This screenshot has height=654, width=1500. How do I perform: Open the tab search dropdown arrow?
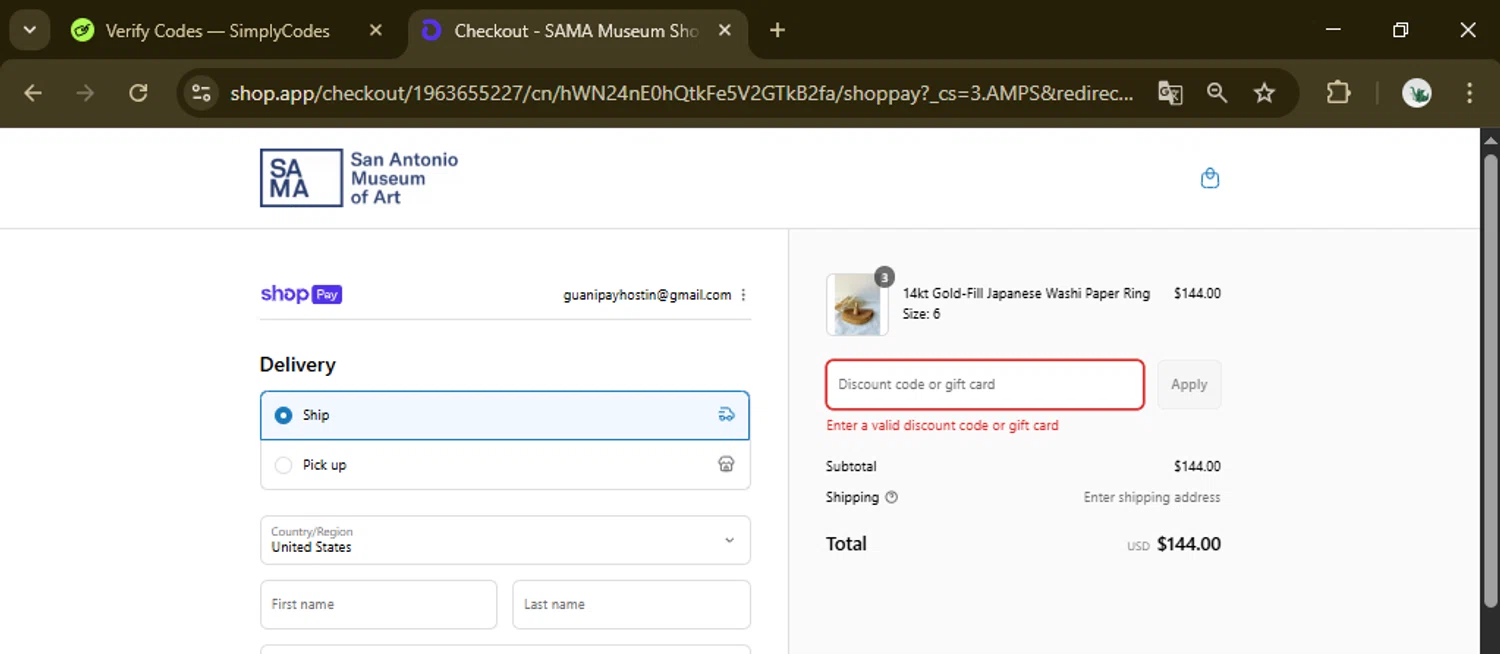pyautogui.click(x=29, y=30)
